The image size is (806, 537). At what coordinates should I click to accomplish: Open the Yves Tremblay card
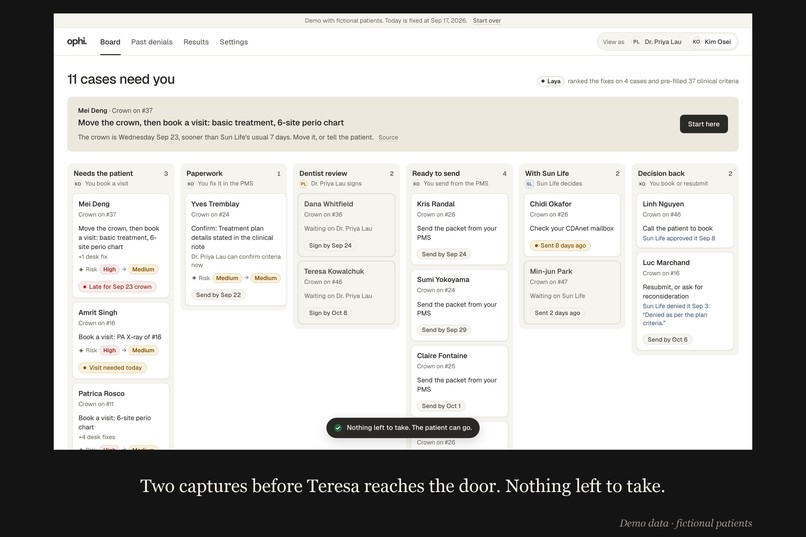click(x=236, y=249)
